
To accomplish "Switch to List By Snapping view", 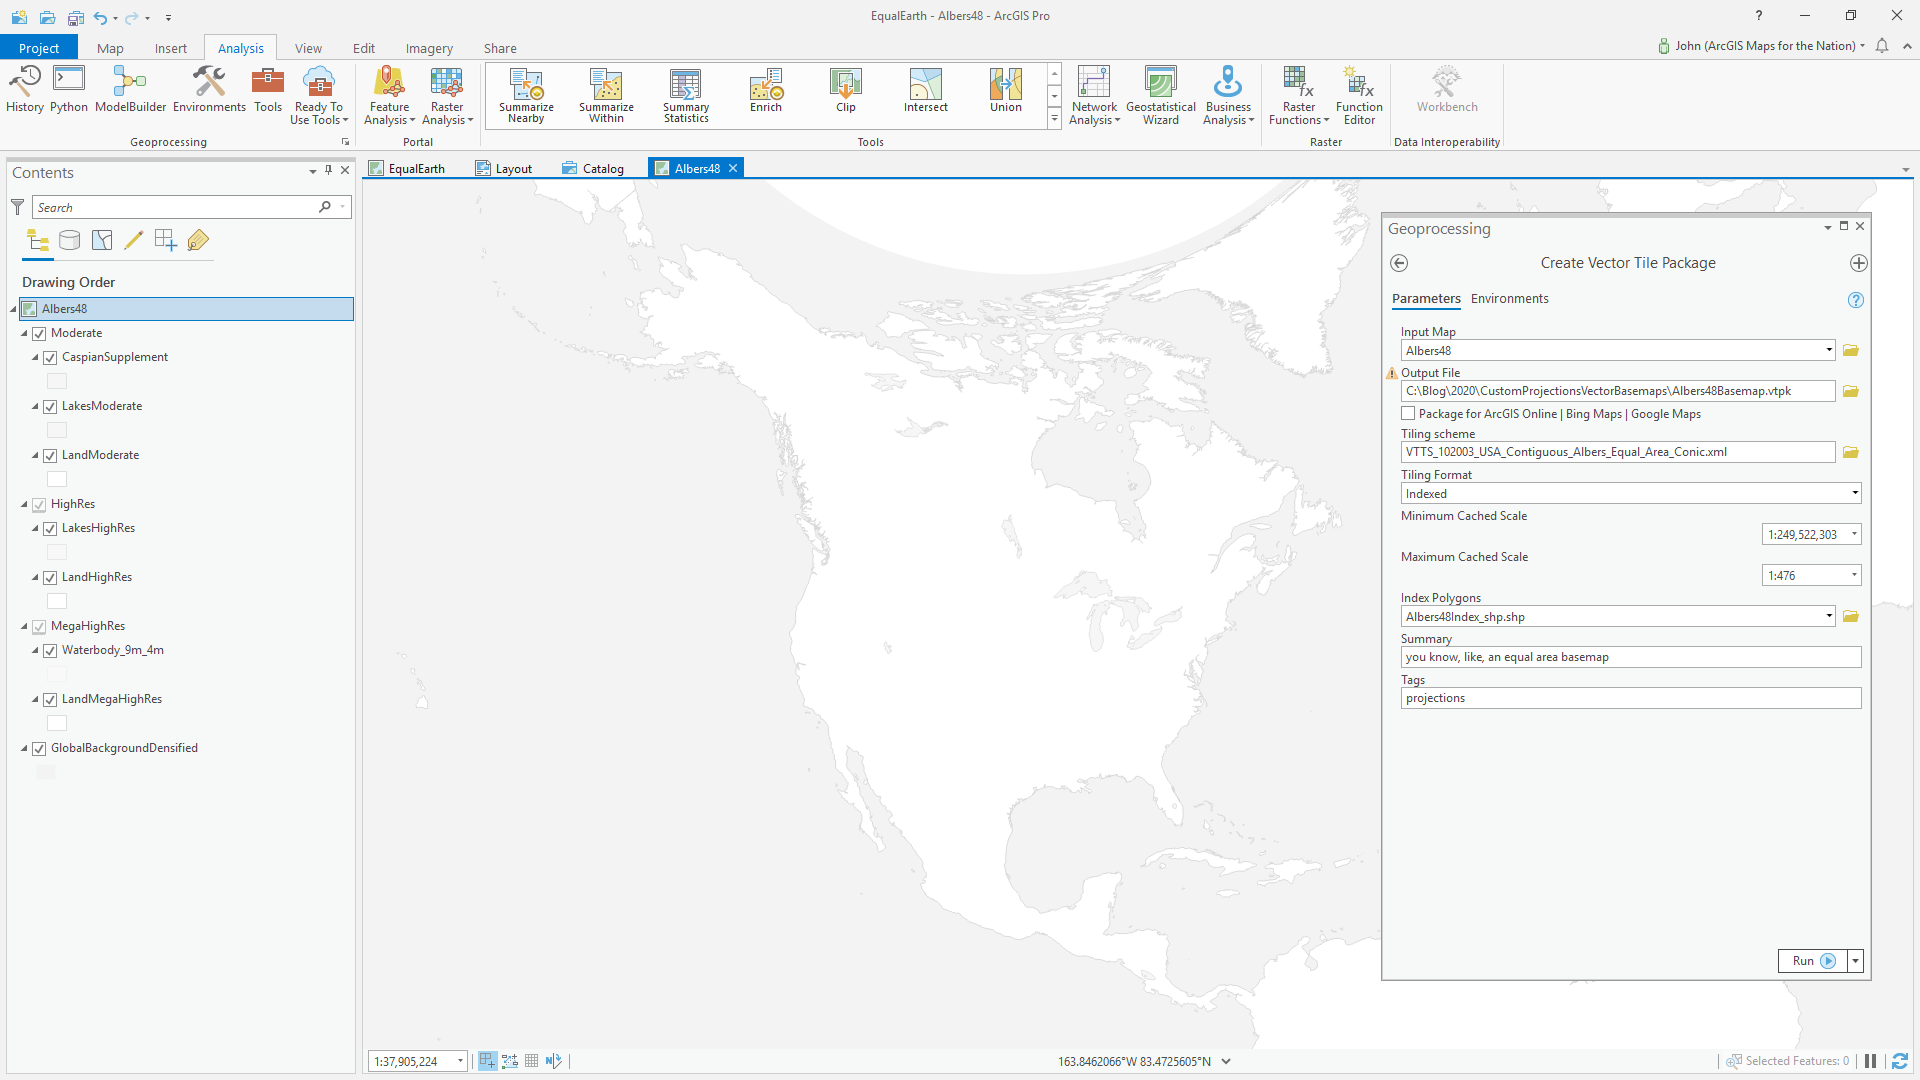I will (166, 241).
